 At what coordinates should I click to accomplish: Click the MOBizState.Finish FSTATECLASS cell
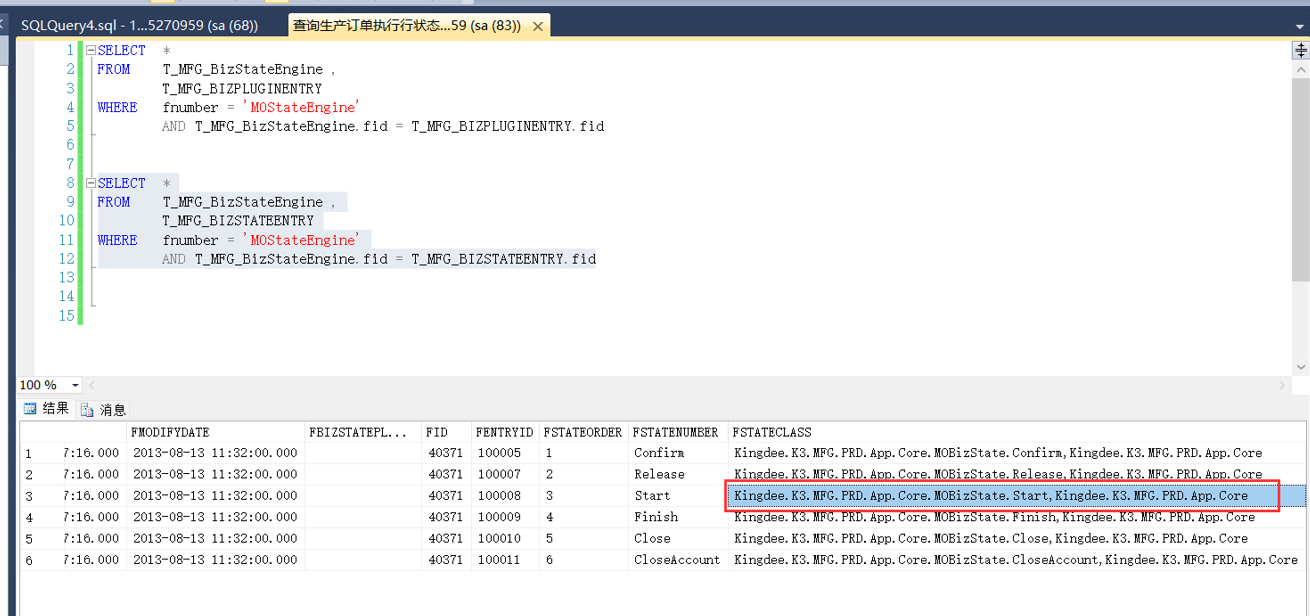pyautogui.click(x=1015, y=517)
